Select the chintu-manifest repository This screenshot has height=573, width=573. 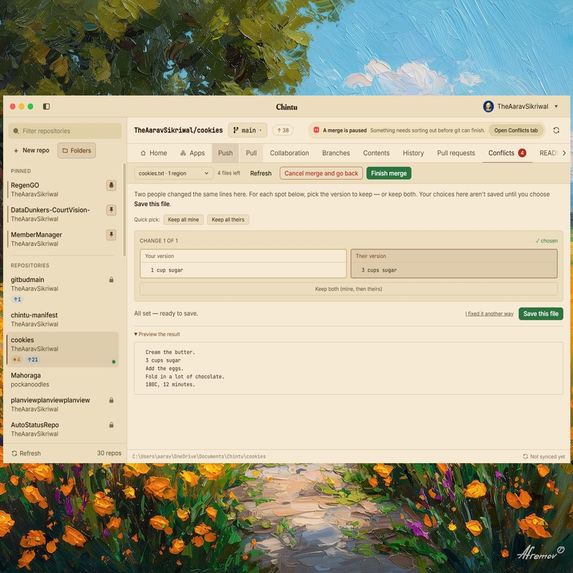62,319
